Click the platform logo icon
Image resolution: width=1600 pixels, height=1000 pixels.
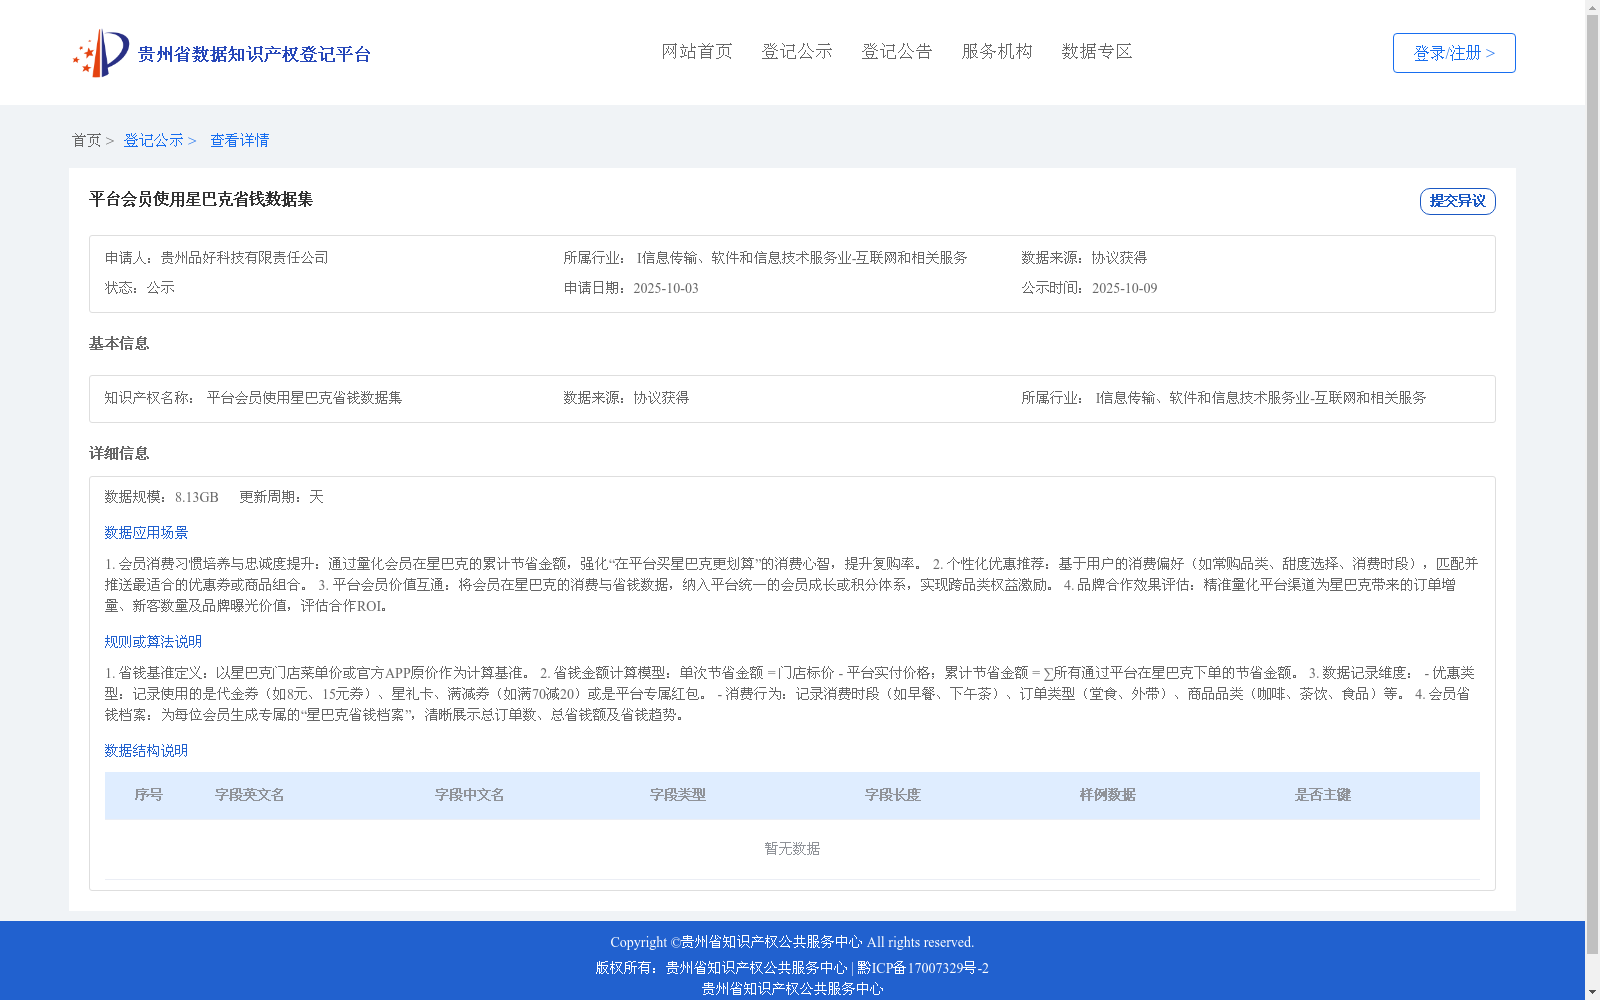[x=101, y=53]
